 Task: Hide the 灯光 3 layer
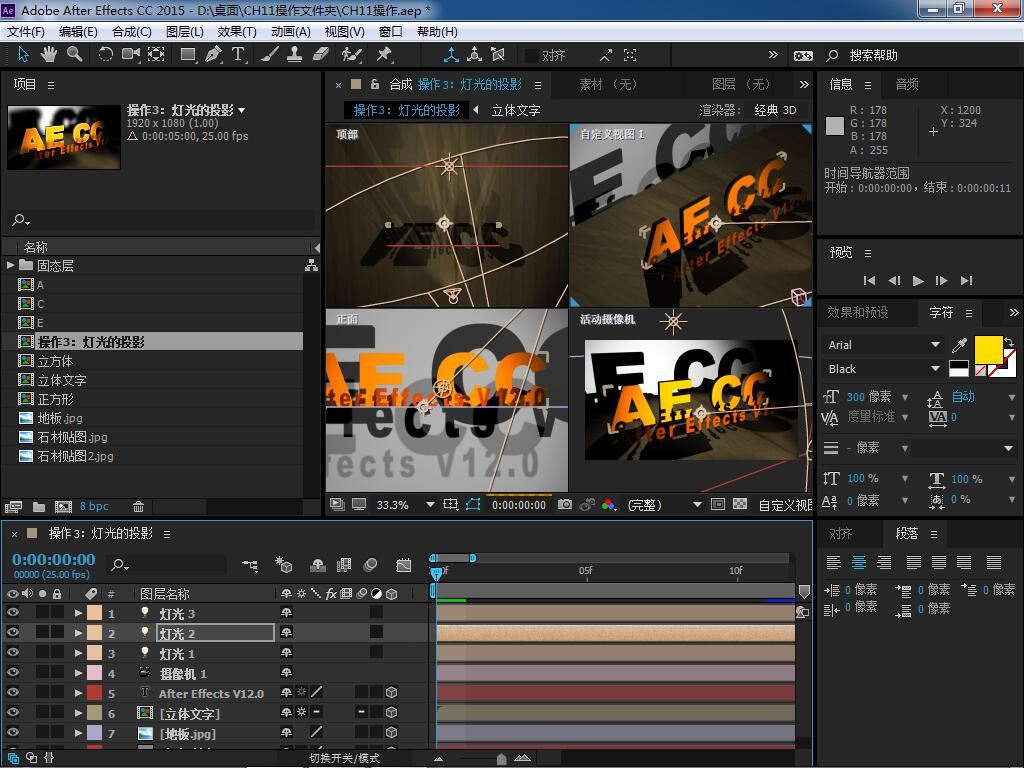tap(12, 613)
